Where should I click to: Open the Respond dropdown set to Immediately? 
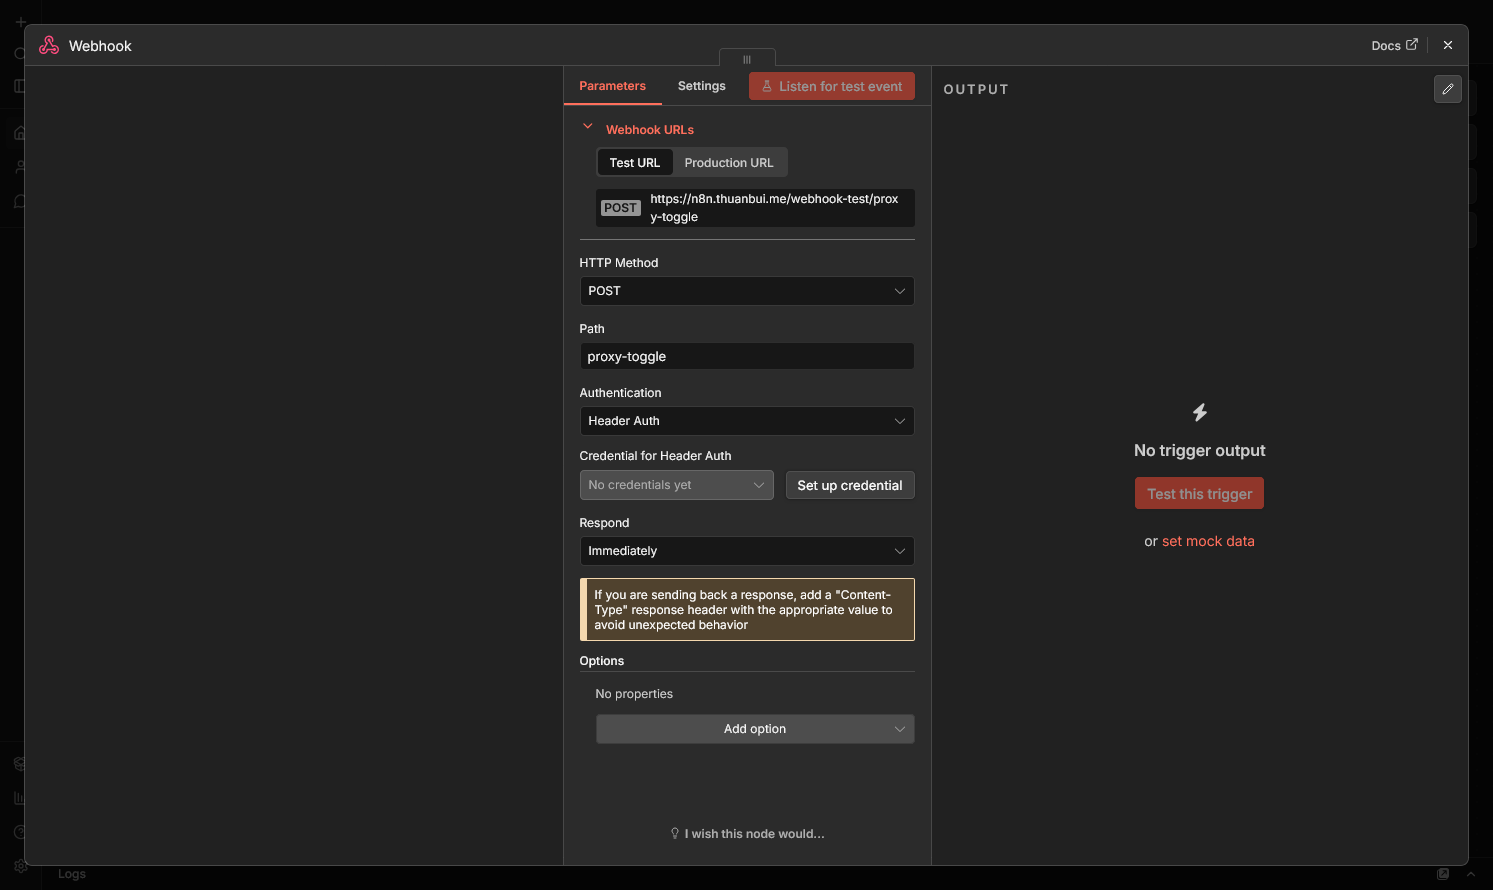(x=747, y=551)
